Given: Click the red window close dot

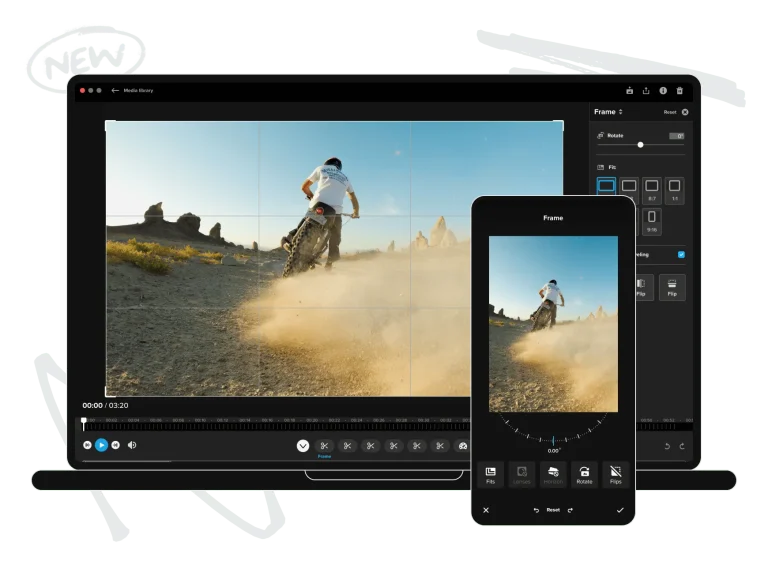Looking at the screenshot, I should click(x=82, y=91).
